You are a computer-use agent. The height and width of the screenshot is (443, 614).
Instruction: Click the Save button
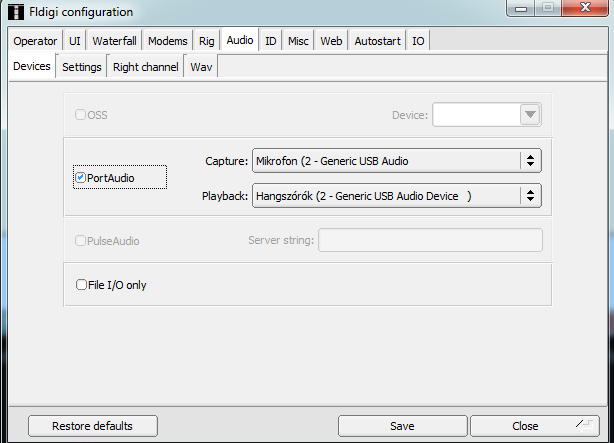tap(403, 426)
